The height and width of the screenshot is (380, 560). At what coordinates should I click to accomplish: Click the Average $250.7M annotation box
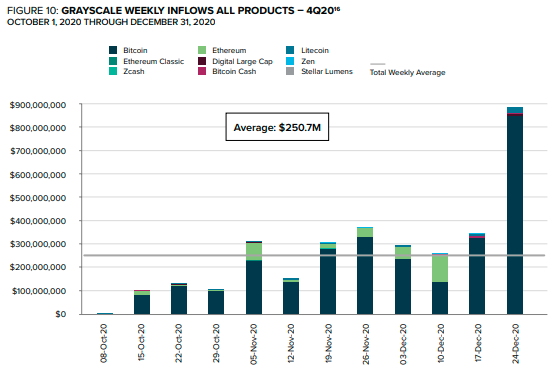[x=277, y=127]
